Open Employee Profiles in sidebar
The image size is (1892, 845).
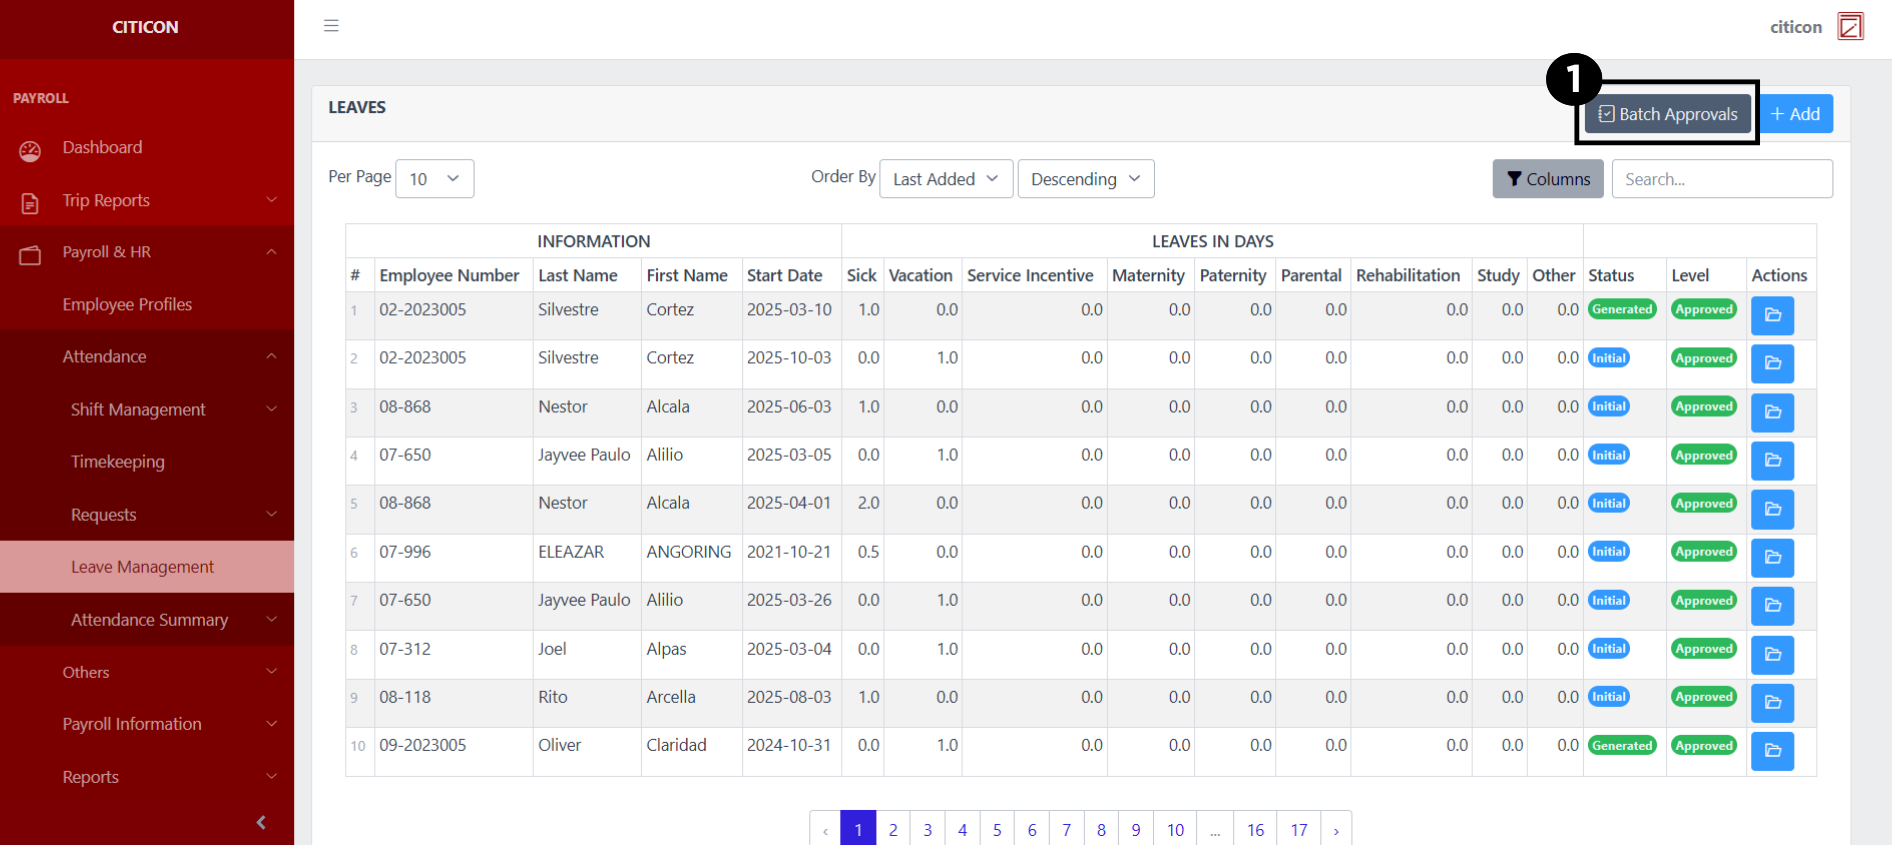(127, 304)
